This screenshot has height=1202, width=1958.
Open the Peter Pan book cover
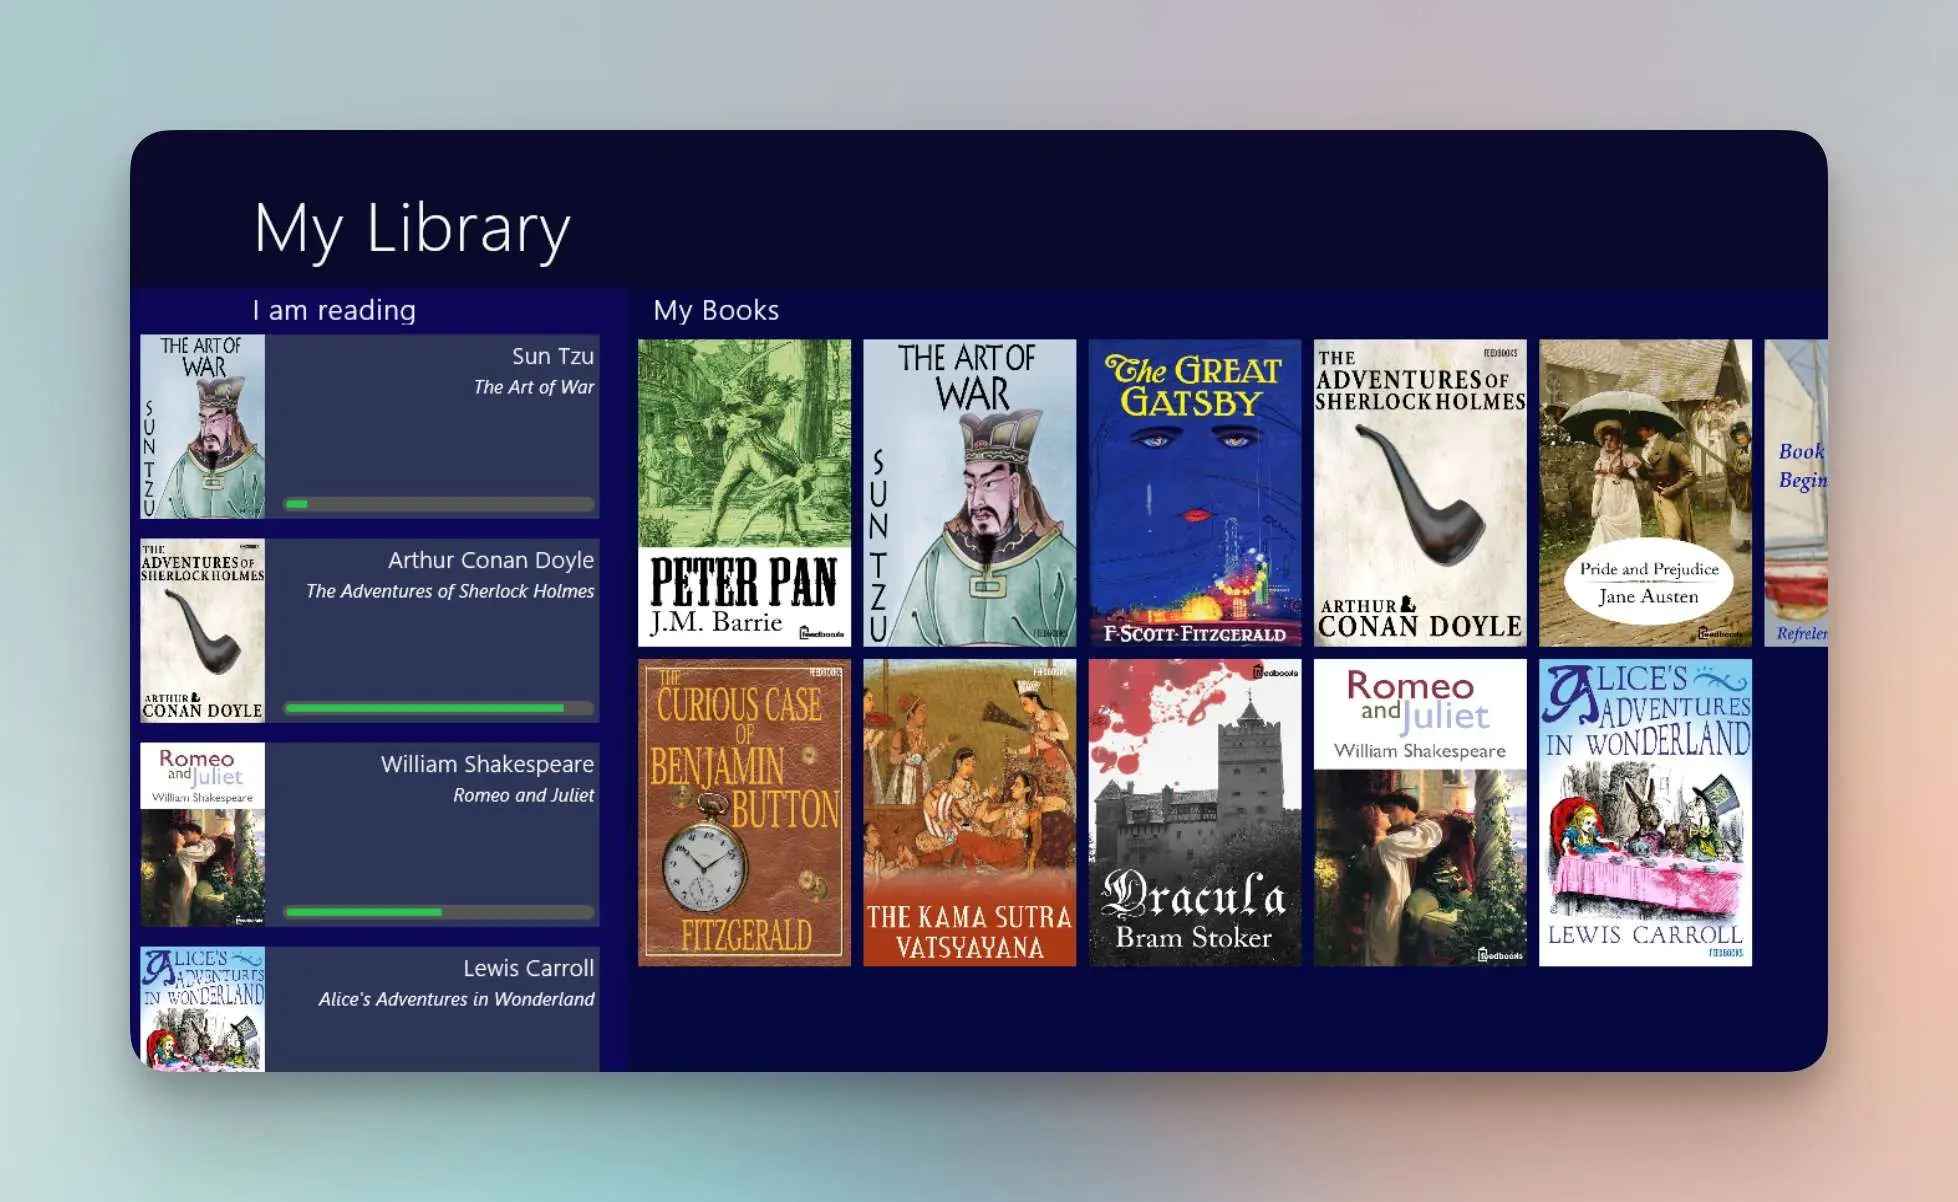[x=744, y=492]
